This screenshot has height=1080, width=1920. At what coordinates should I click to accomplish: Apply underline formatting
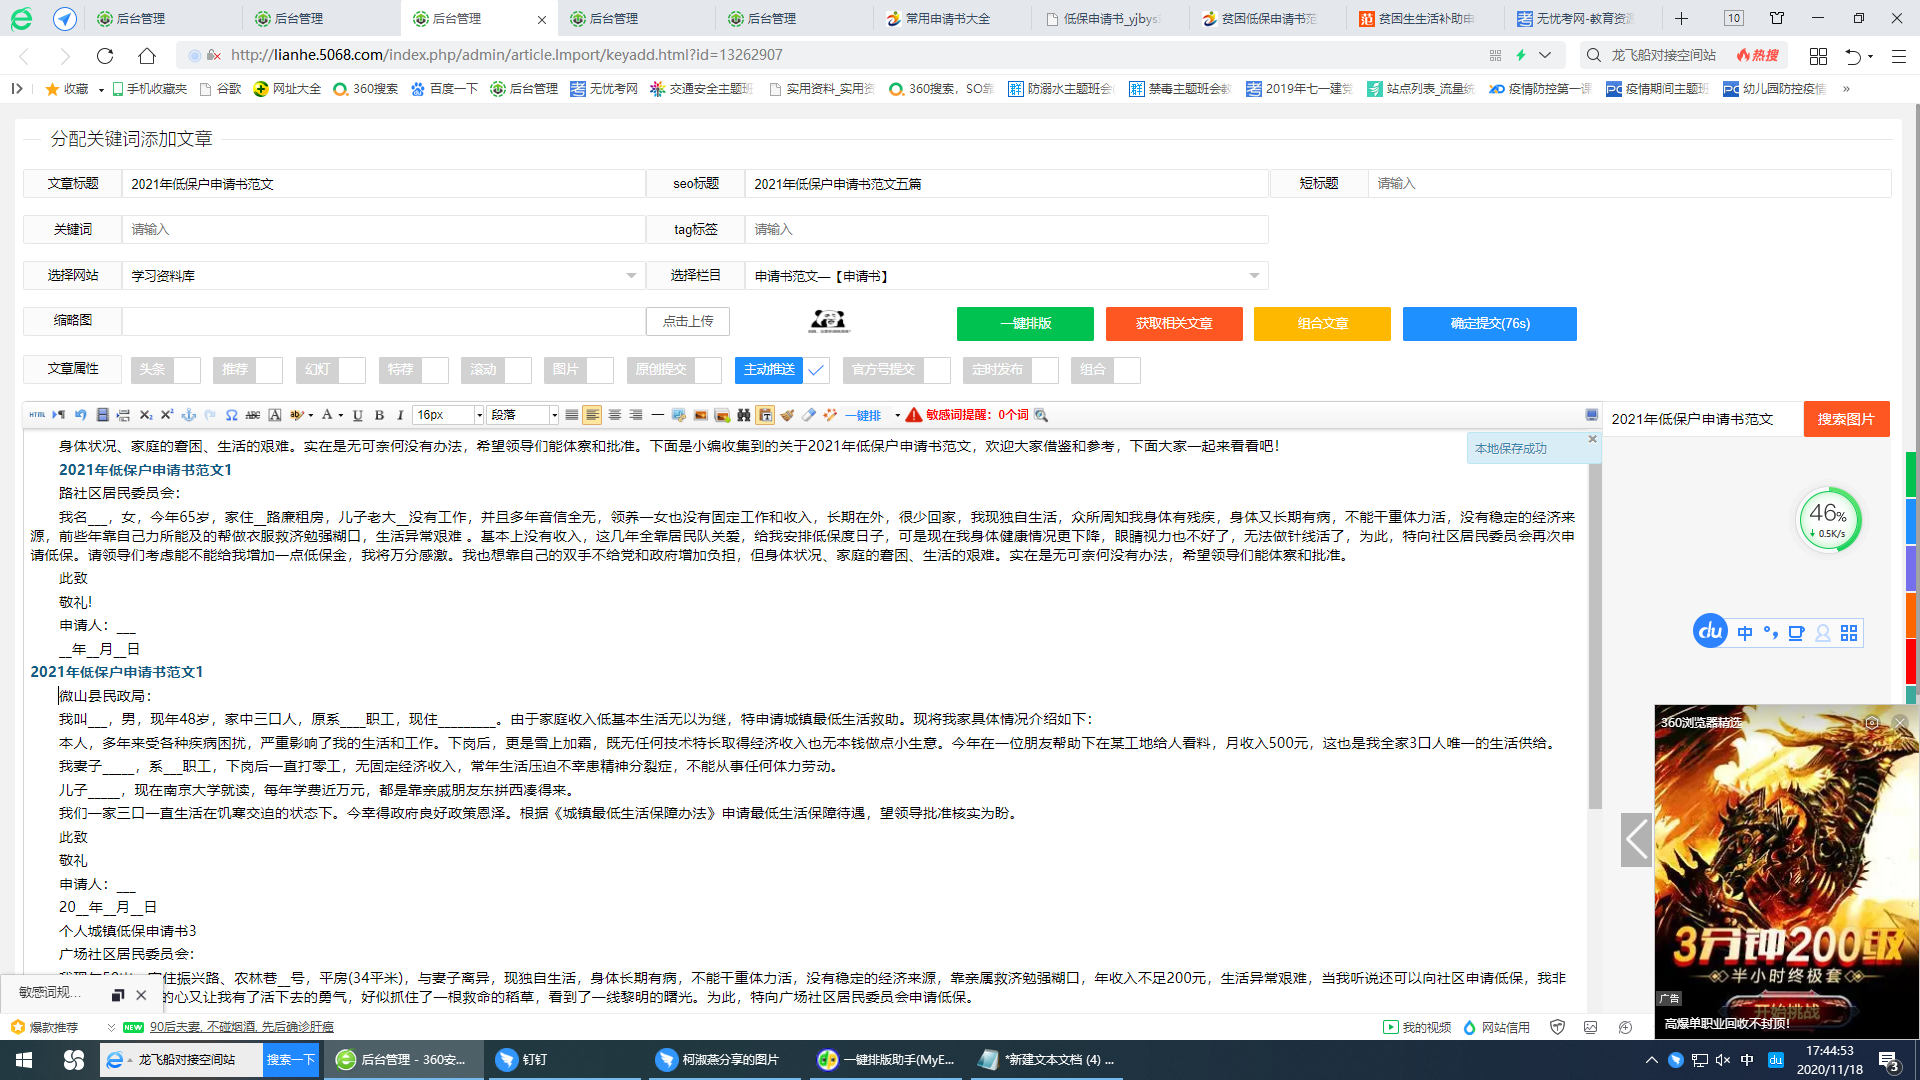[356, 414]
